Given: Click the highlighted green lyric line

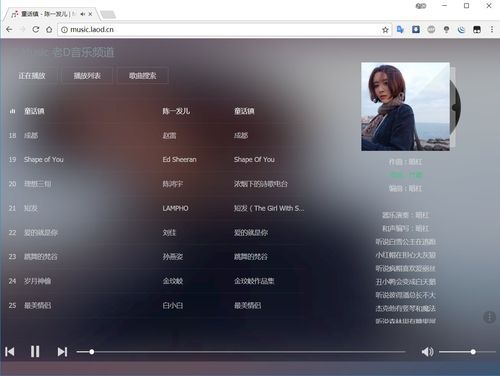Looking at the screenshot, I should click(406, 175).
